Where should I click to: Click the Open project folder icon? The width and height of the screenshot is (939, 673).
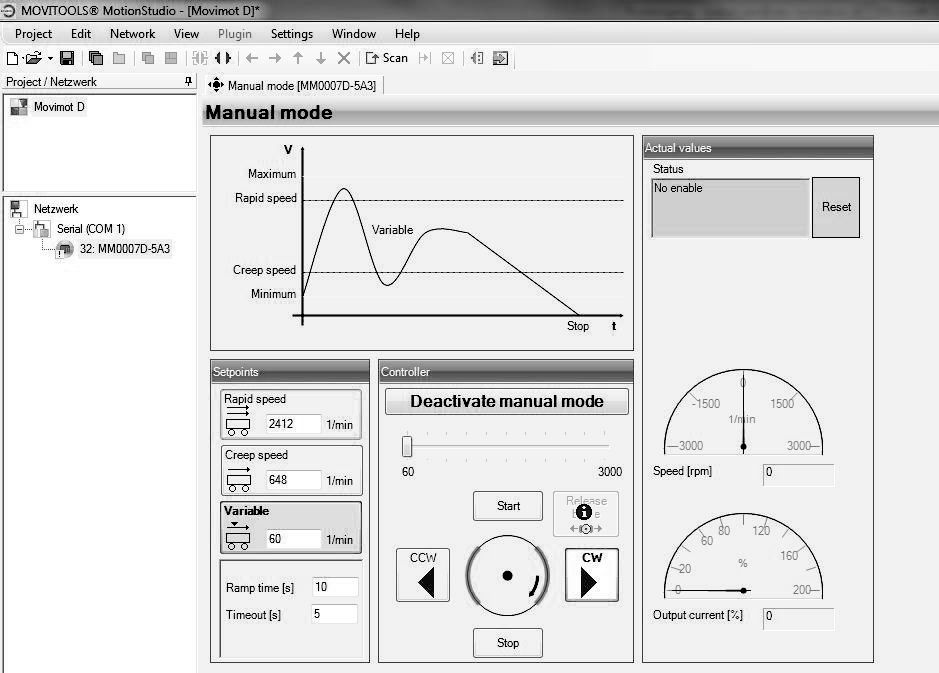click(34, 58)
